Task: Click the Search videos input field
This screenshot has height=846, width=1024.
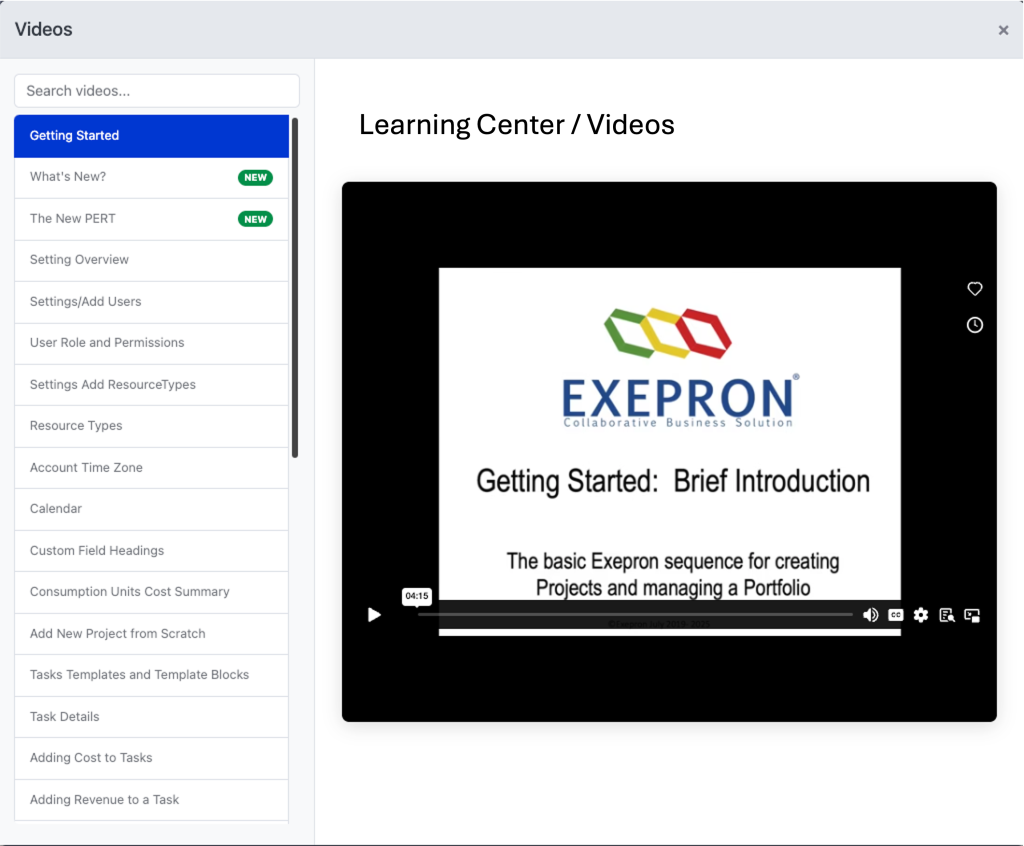Action: click(157, 91)
